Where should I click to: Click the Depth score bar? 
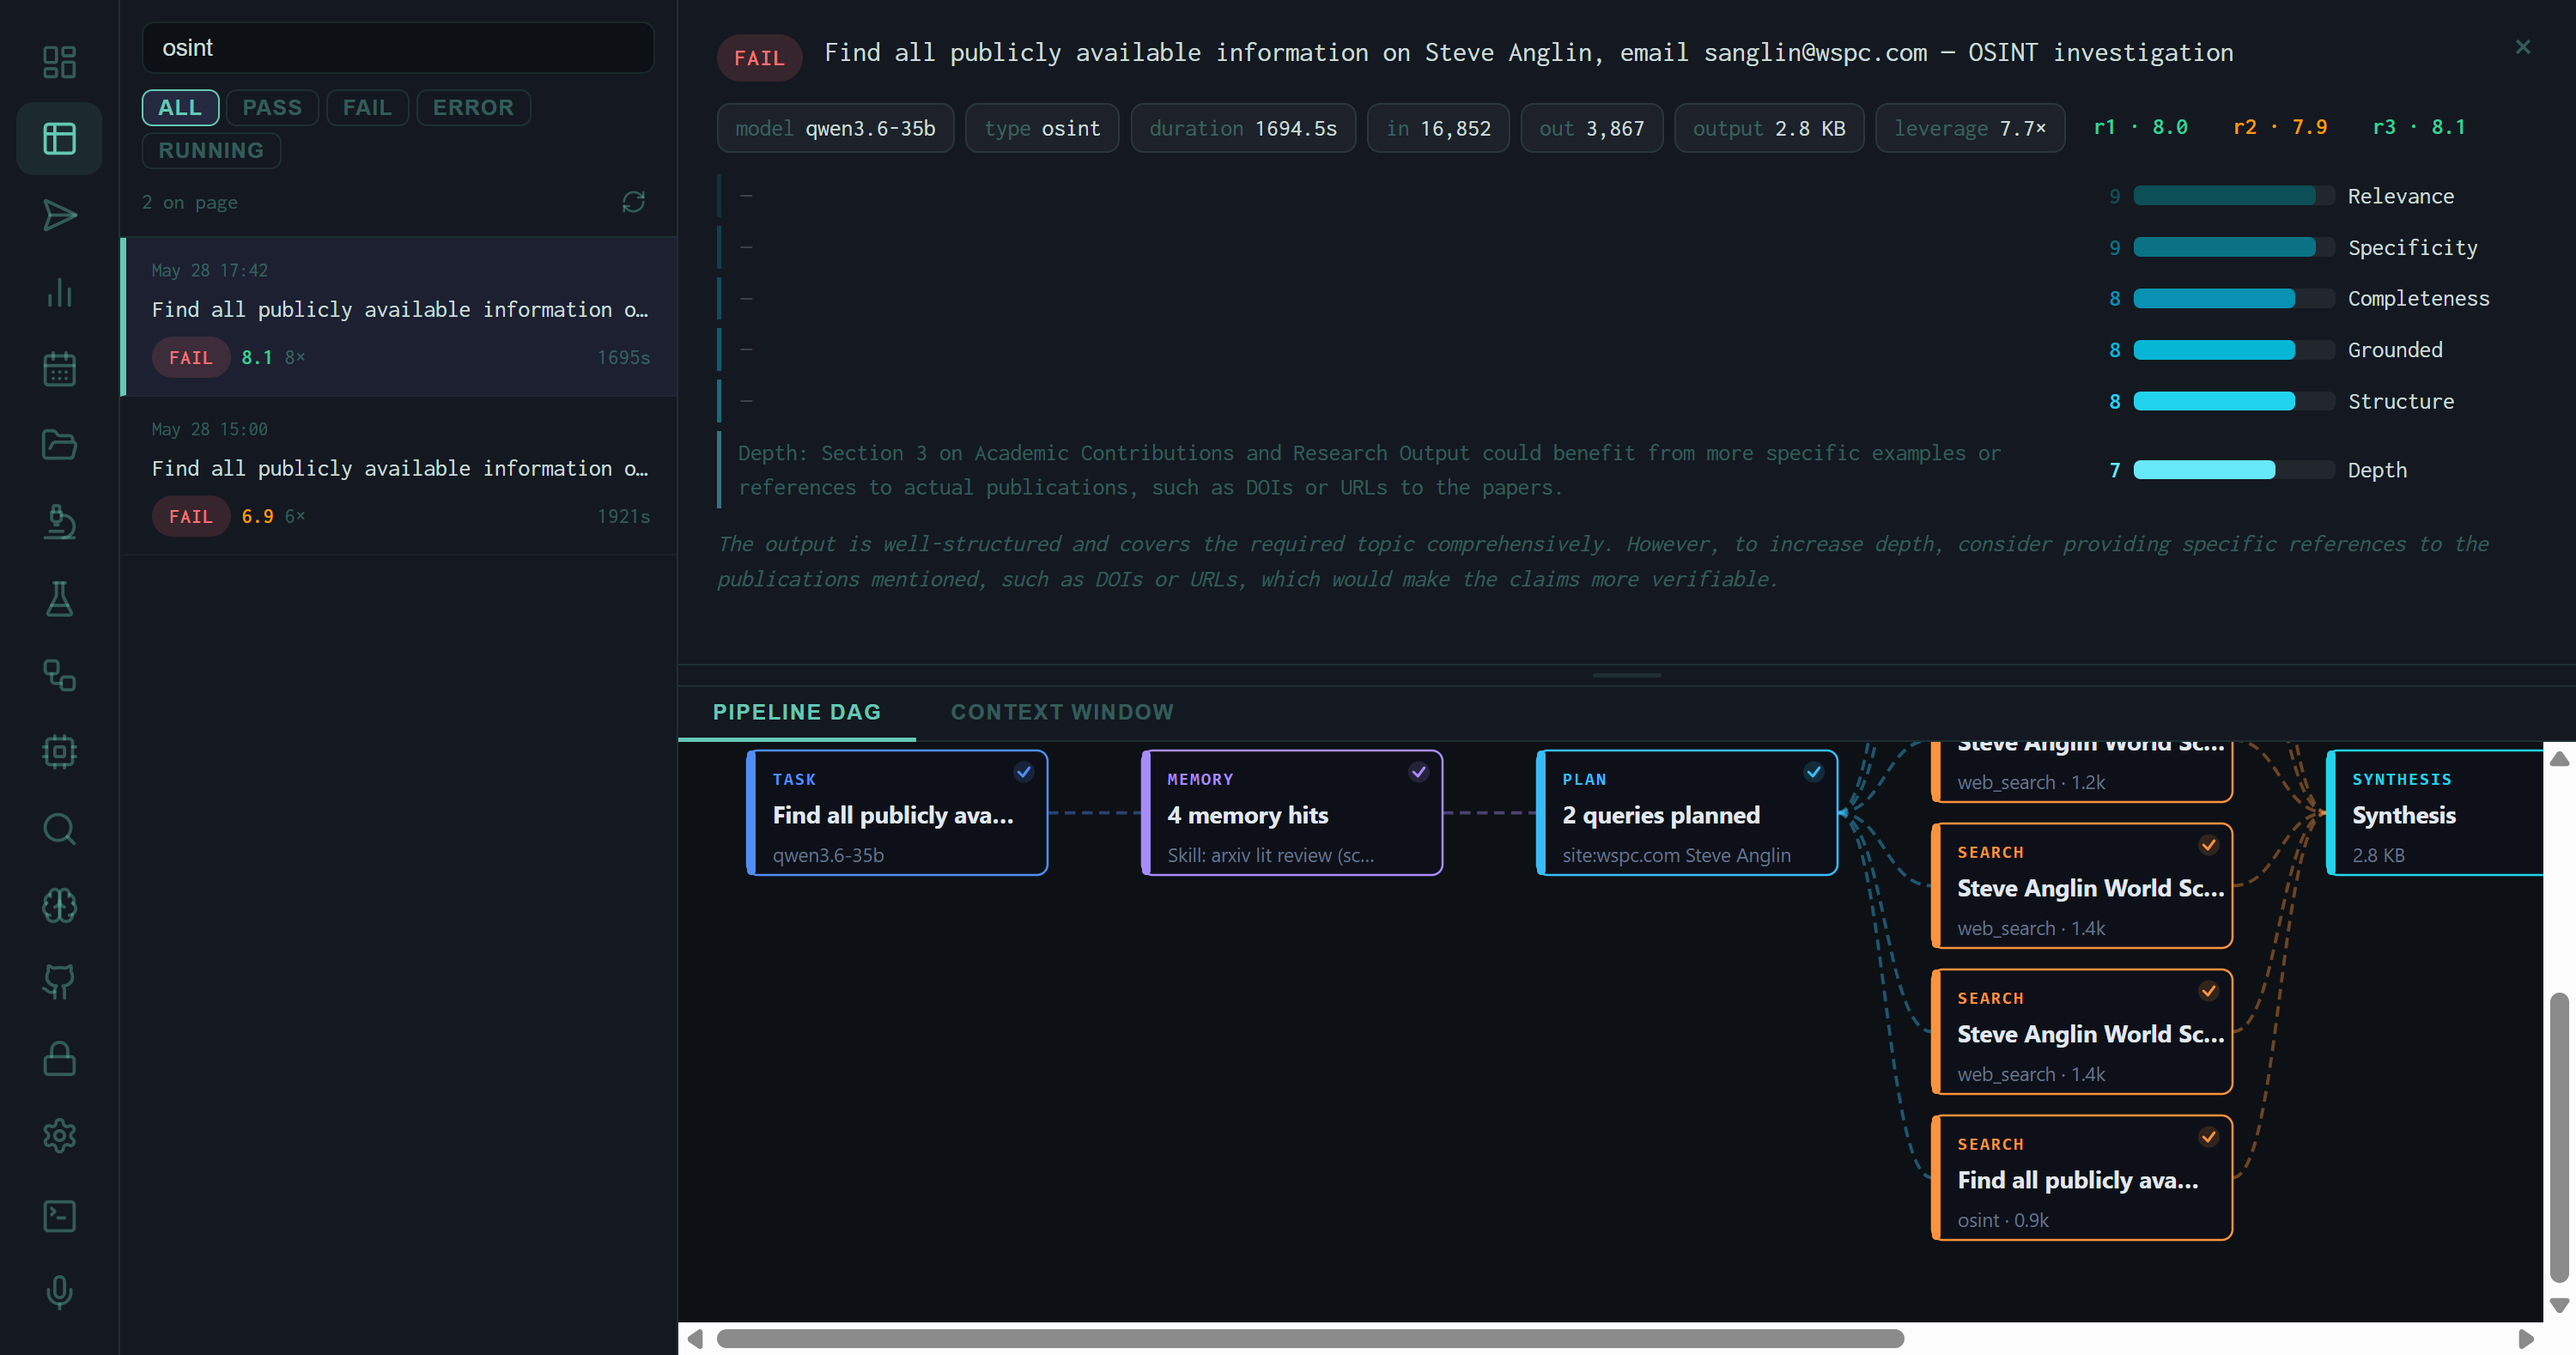[2233, 470]
